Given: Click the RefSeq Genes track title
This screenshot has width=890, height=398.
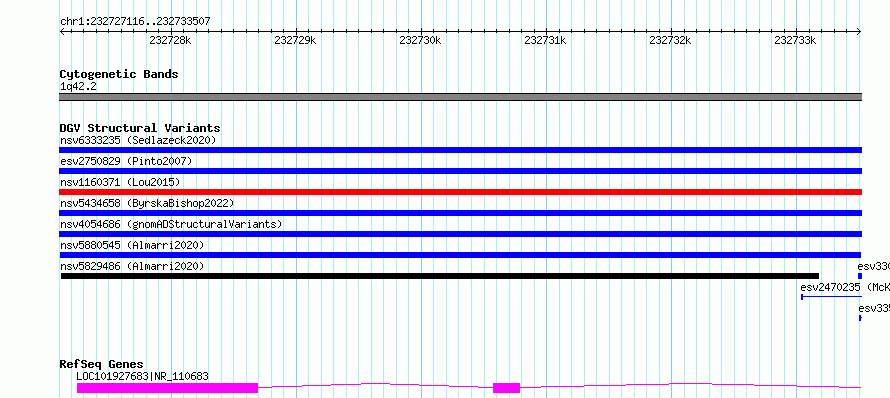Looking at the screenshot, I should (x=102, y=364).
